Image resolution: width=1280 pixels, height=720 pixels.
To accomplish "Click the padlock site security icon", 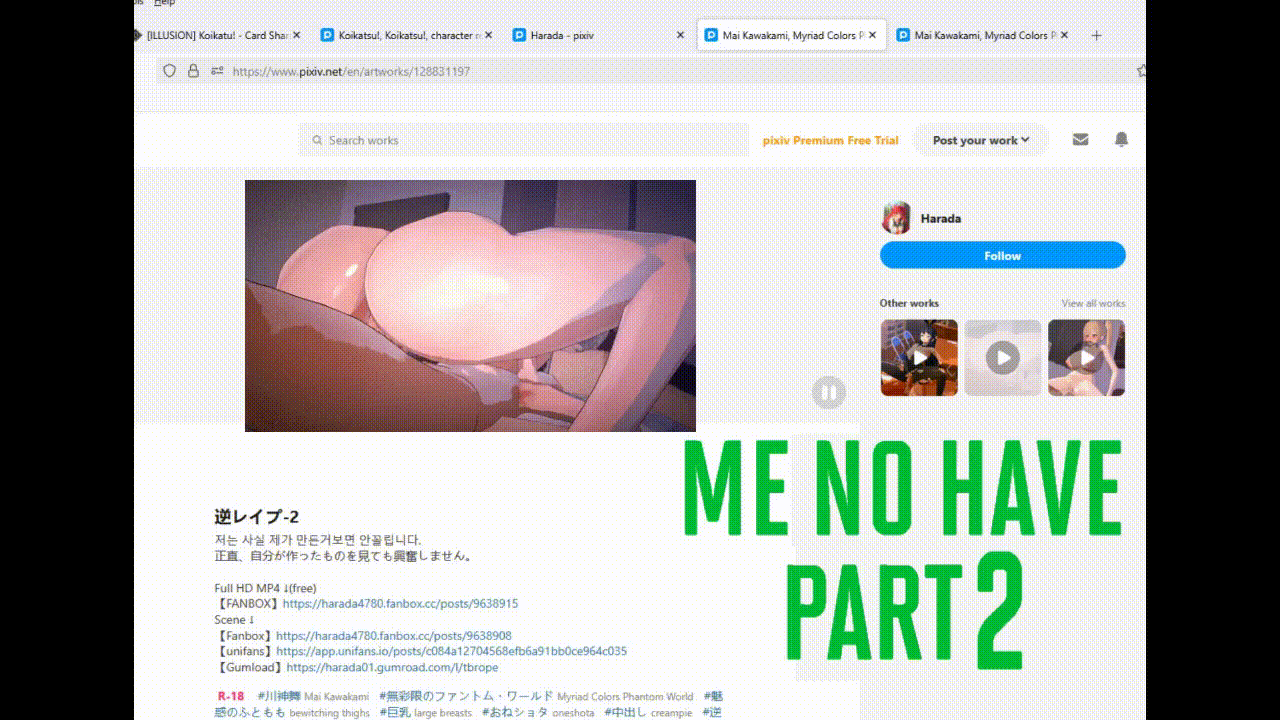I will tap(194, 71).
